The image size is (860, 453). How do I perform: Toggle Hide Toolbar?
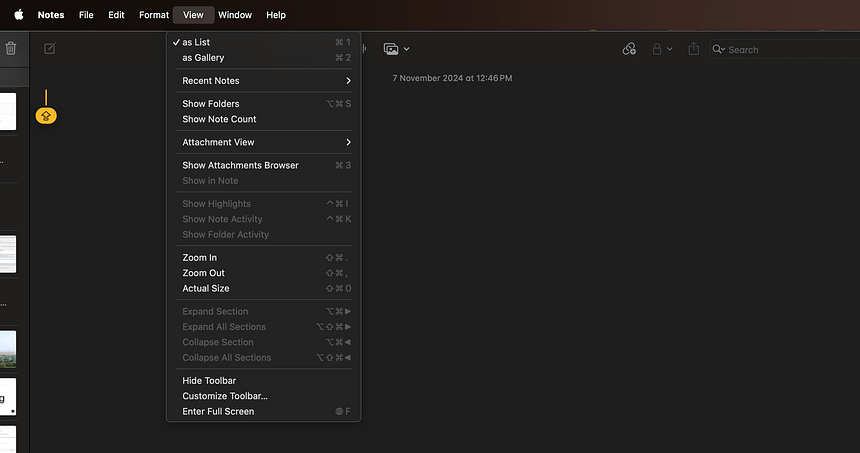263,380
